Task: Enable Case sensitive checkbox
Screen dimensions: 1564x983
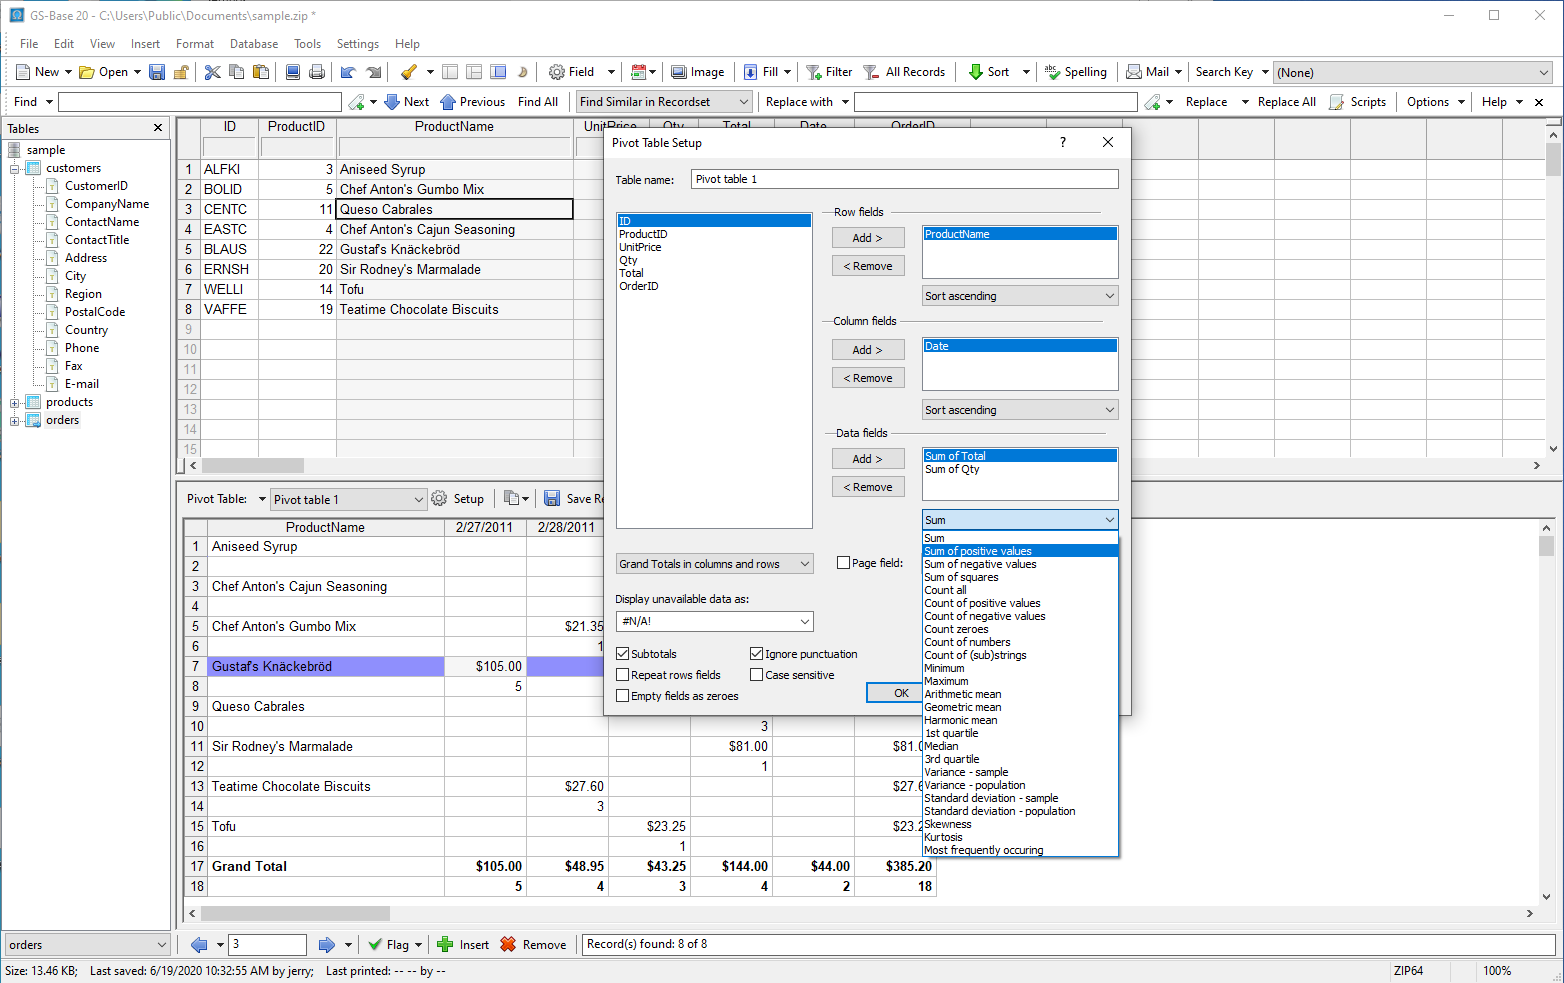Action: [x=756, y=675]
